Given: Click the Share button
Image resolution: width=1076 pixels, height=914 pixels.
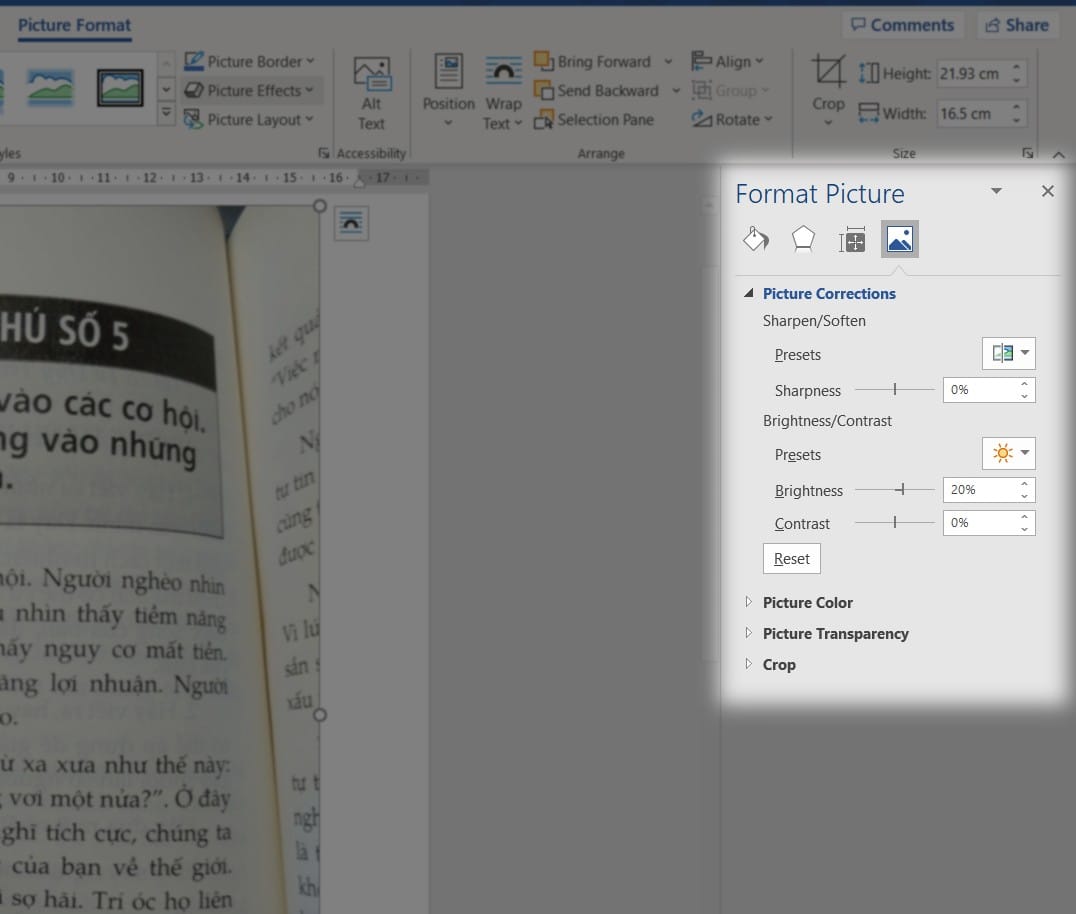Looking at the screenshot, I should point(1017,25).
